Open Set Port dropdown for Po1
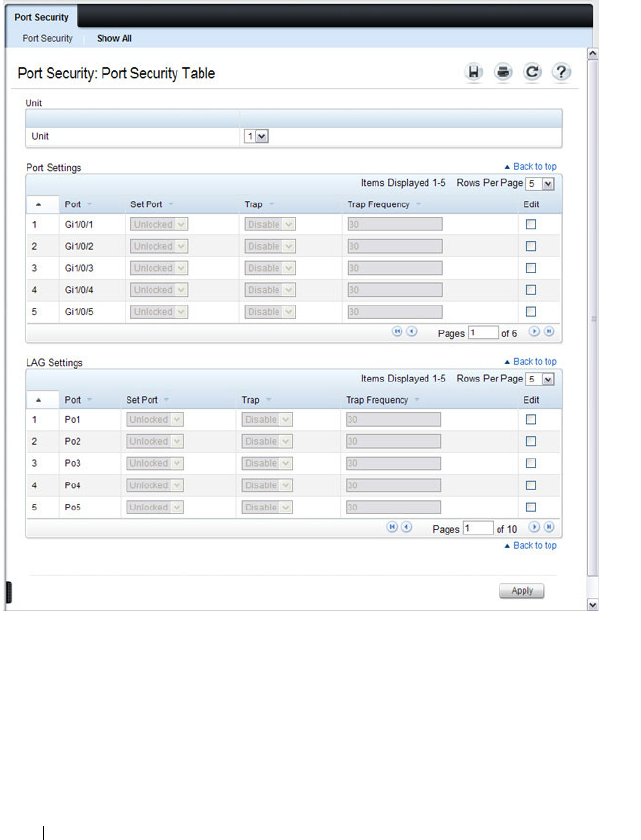The height and width of the screenshot is (840, 641). click(155, 419)
